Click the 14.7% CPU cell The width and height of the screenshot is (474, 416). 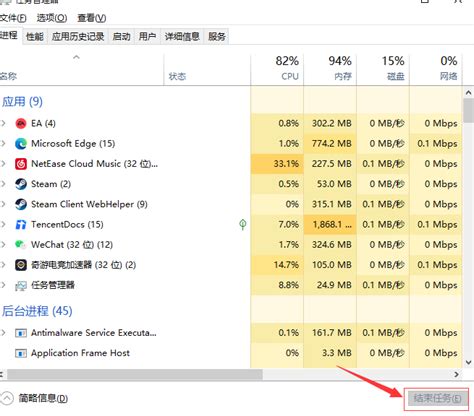(x=277, y=265)
